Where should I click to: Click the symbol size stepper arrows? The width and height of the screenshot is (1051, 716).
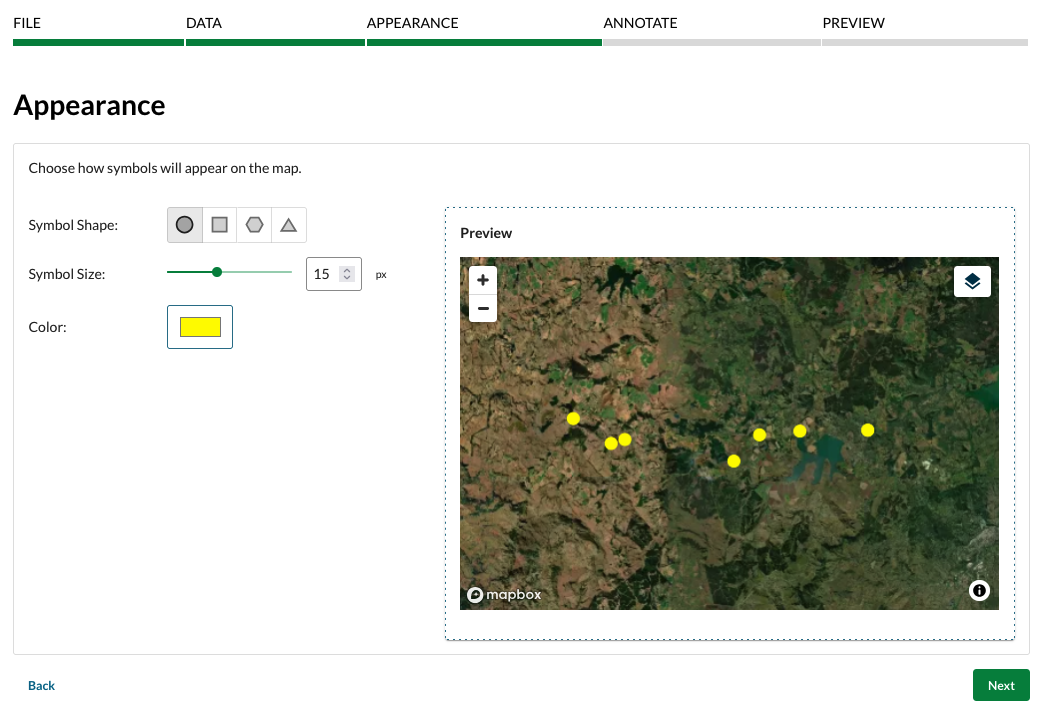click(347, 274)
